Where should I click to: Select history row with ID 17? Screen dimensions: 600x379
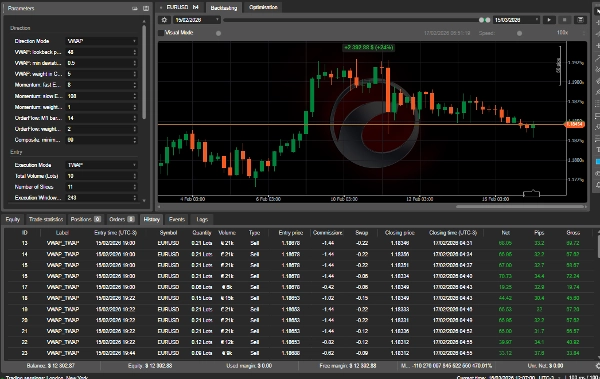[300, 287]
